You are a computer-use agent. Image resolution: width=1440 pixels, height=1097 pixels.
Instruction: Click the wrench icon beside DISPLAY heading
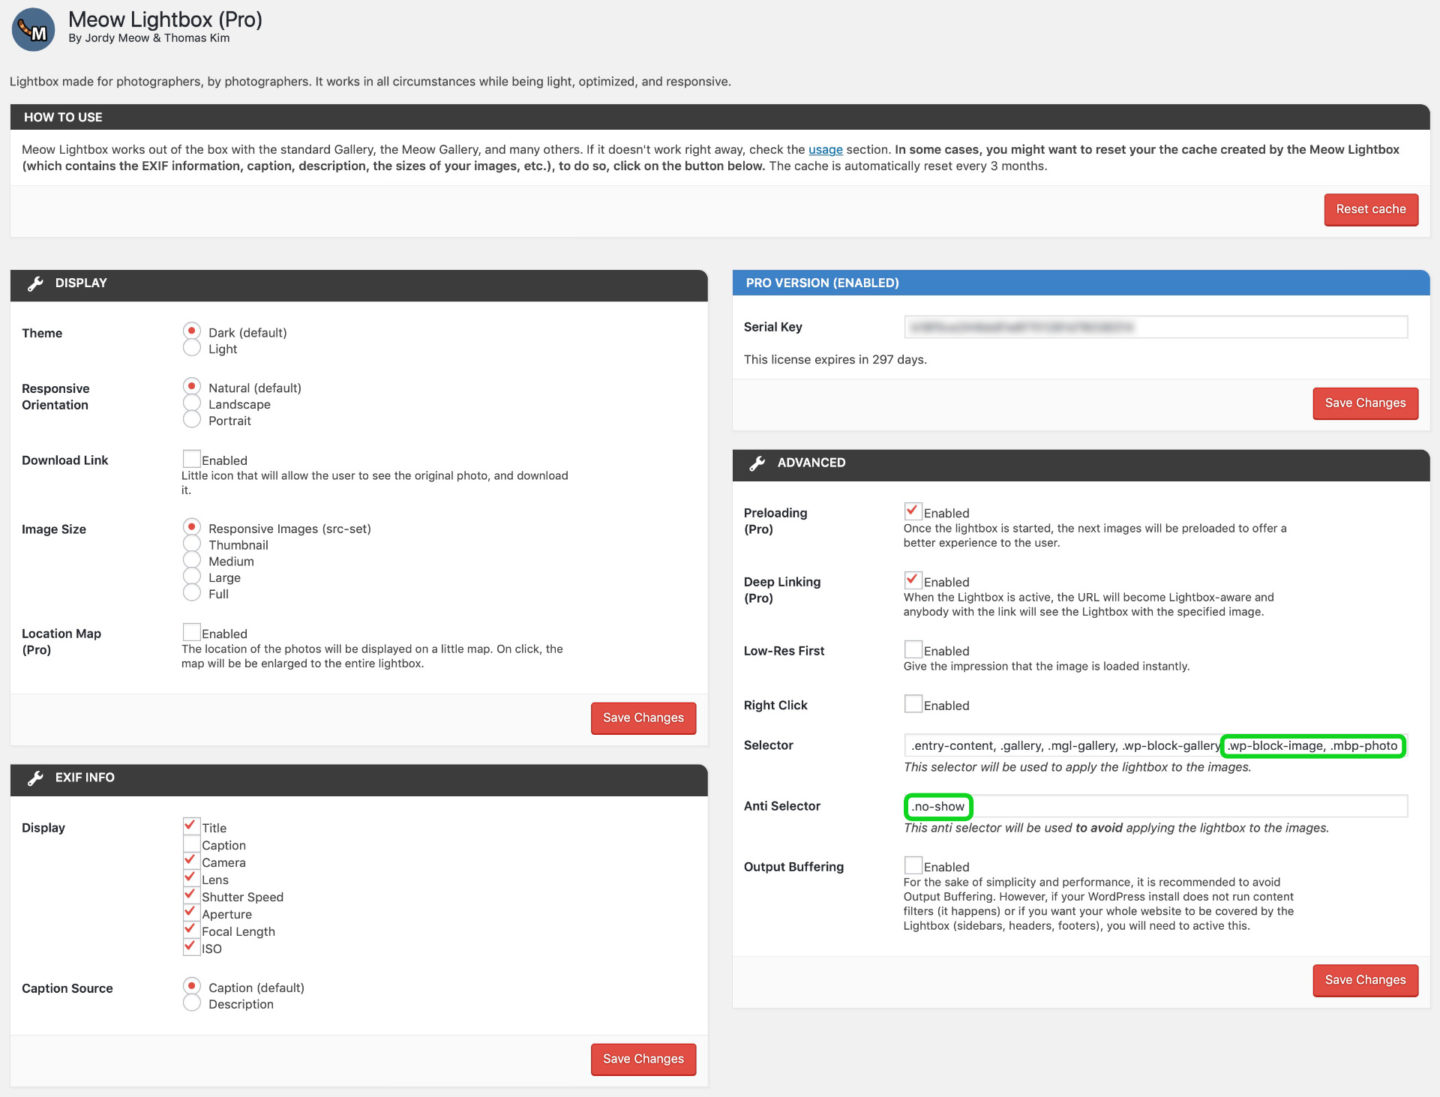(35, 284)
